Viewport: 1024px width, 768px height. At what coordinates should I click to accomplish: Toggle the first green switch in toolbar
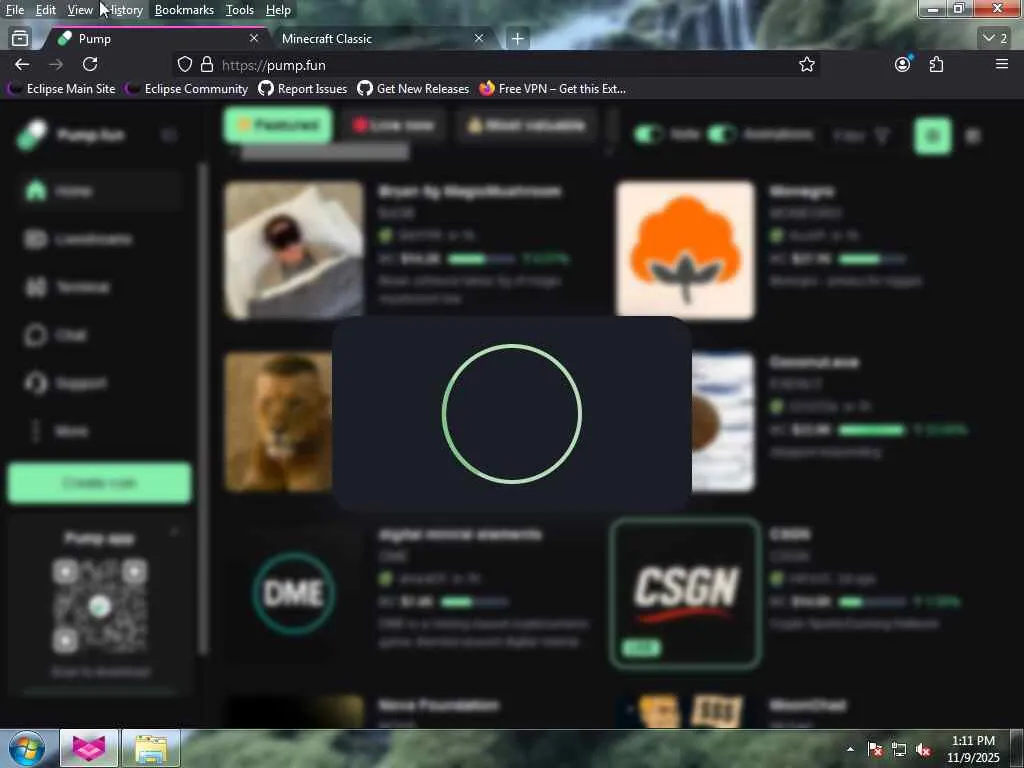(x=648, y=135)
